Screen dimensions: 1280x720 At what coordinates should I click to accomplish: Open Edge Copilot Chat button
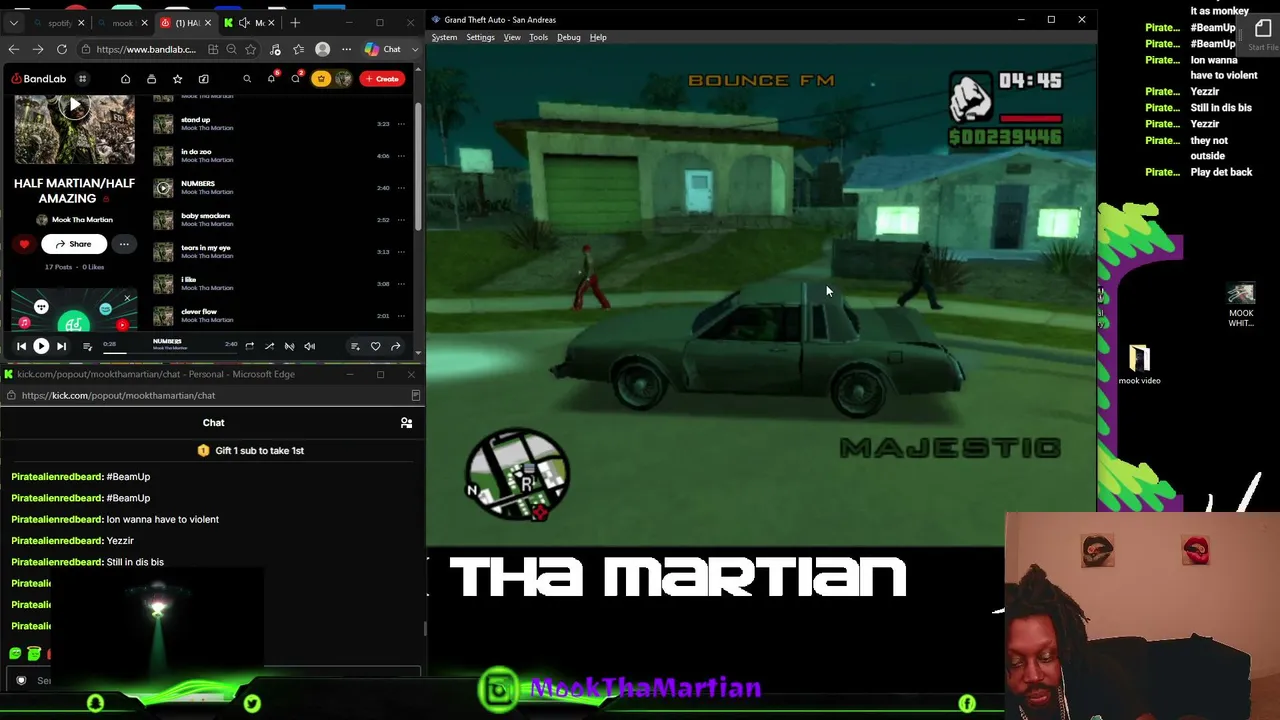coord(382,49)
